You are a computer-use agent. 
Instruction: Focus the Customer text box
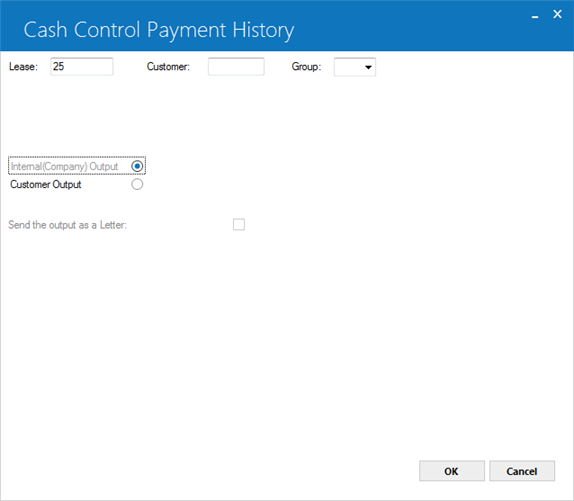236,67
